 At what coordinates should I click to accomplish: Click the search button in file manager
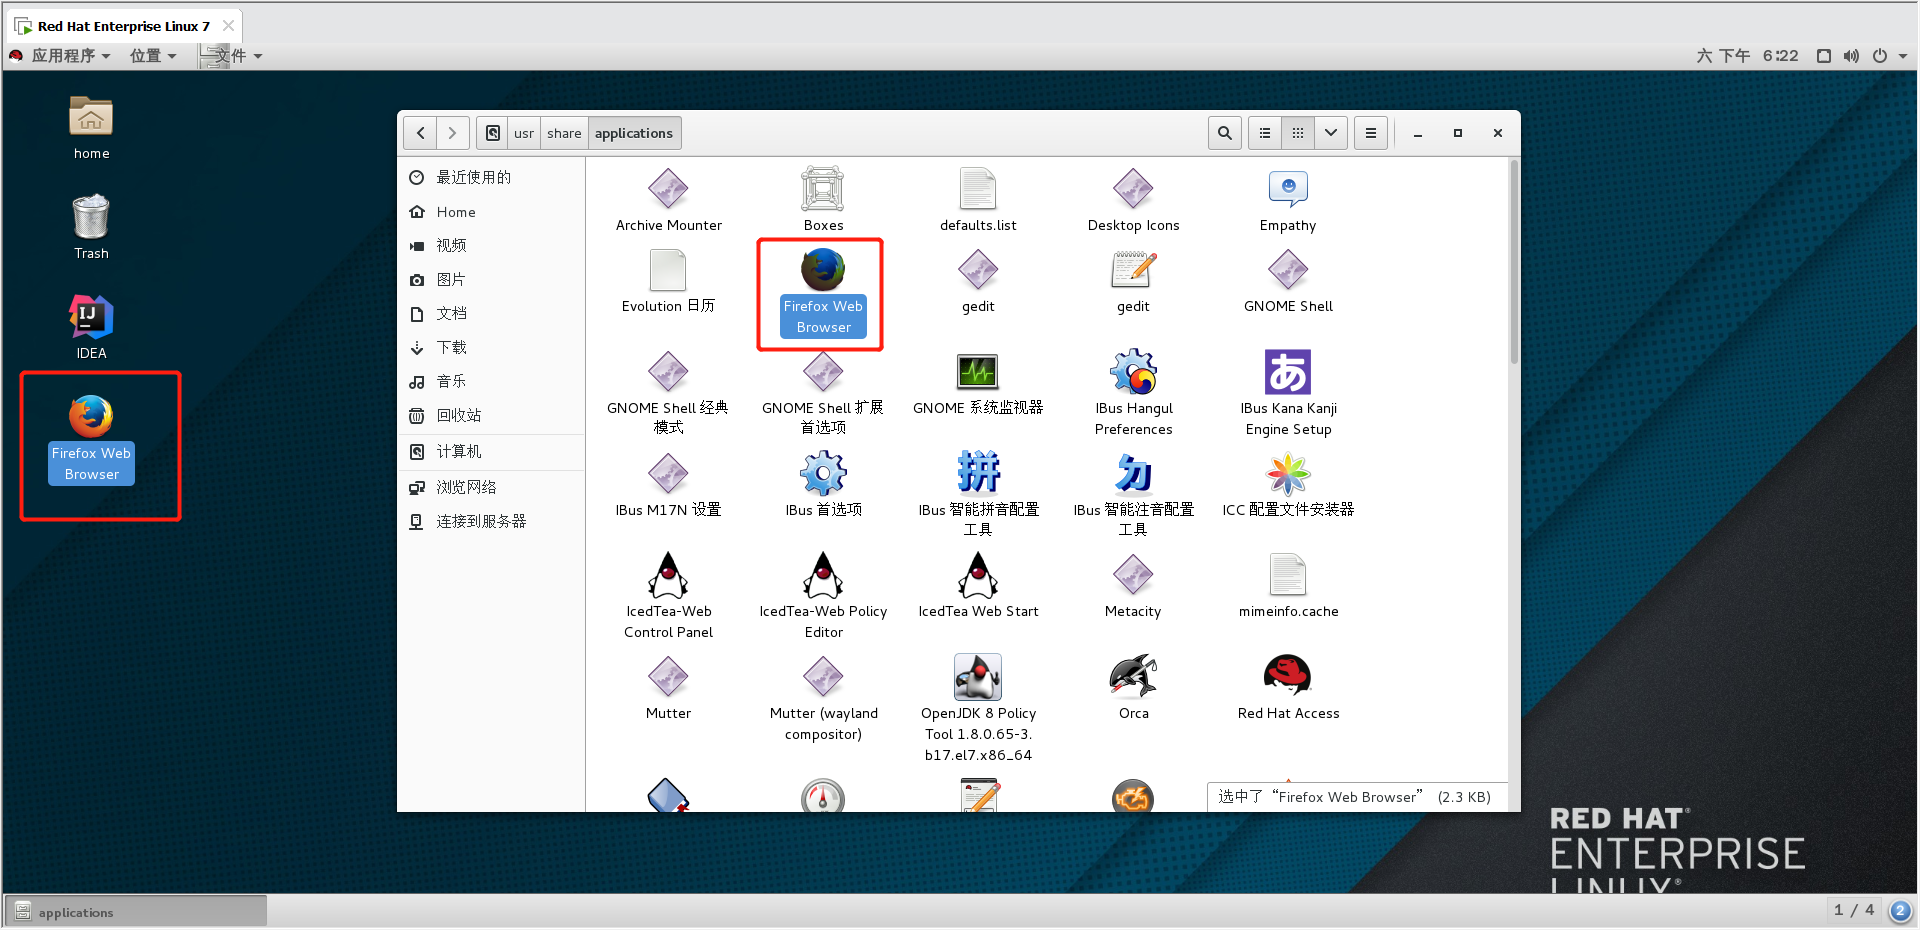pos(1225,133)
